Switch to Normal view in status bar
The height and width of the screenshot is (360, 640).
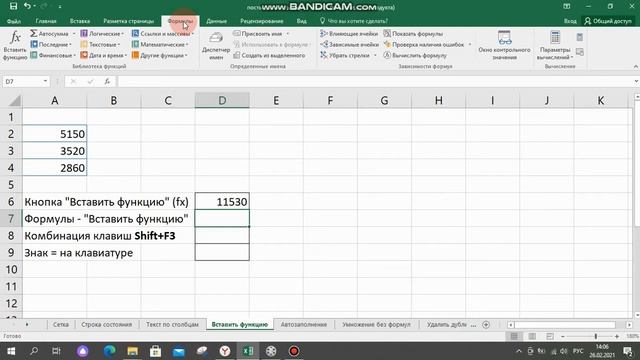(514, 336)
